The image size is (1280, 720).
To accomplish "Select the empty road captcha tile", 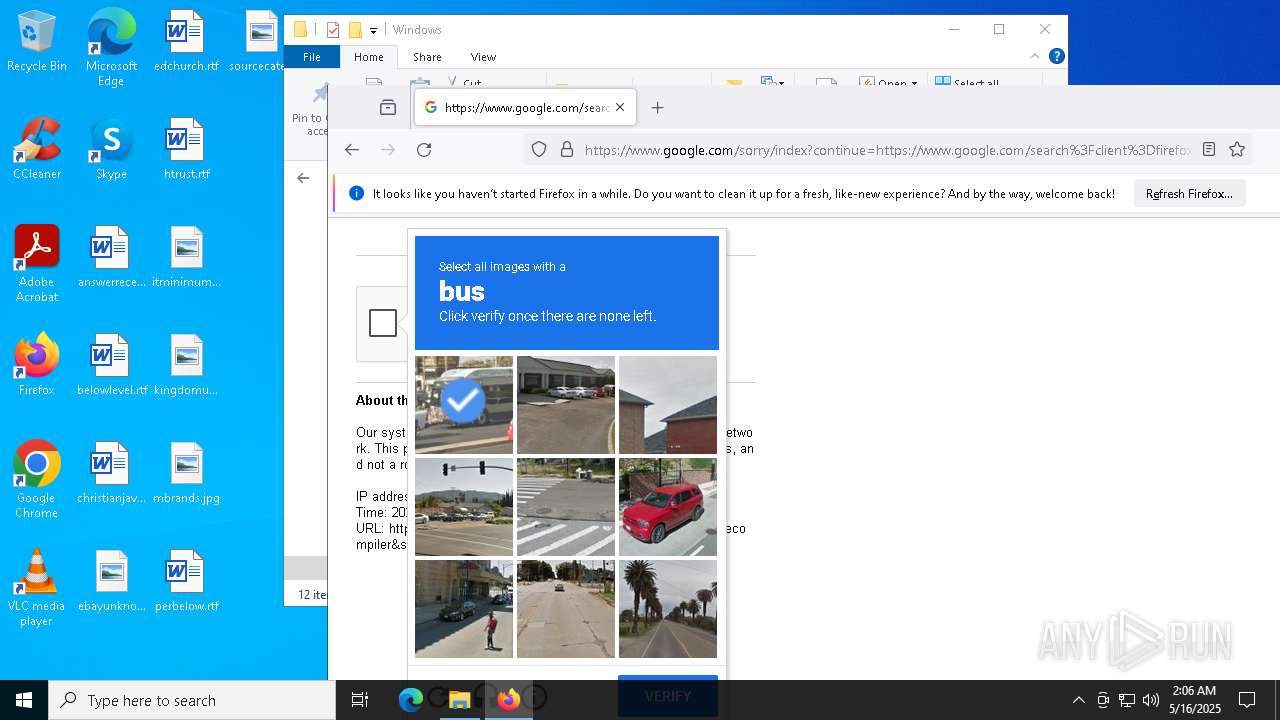I will 566,609.
